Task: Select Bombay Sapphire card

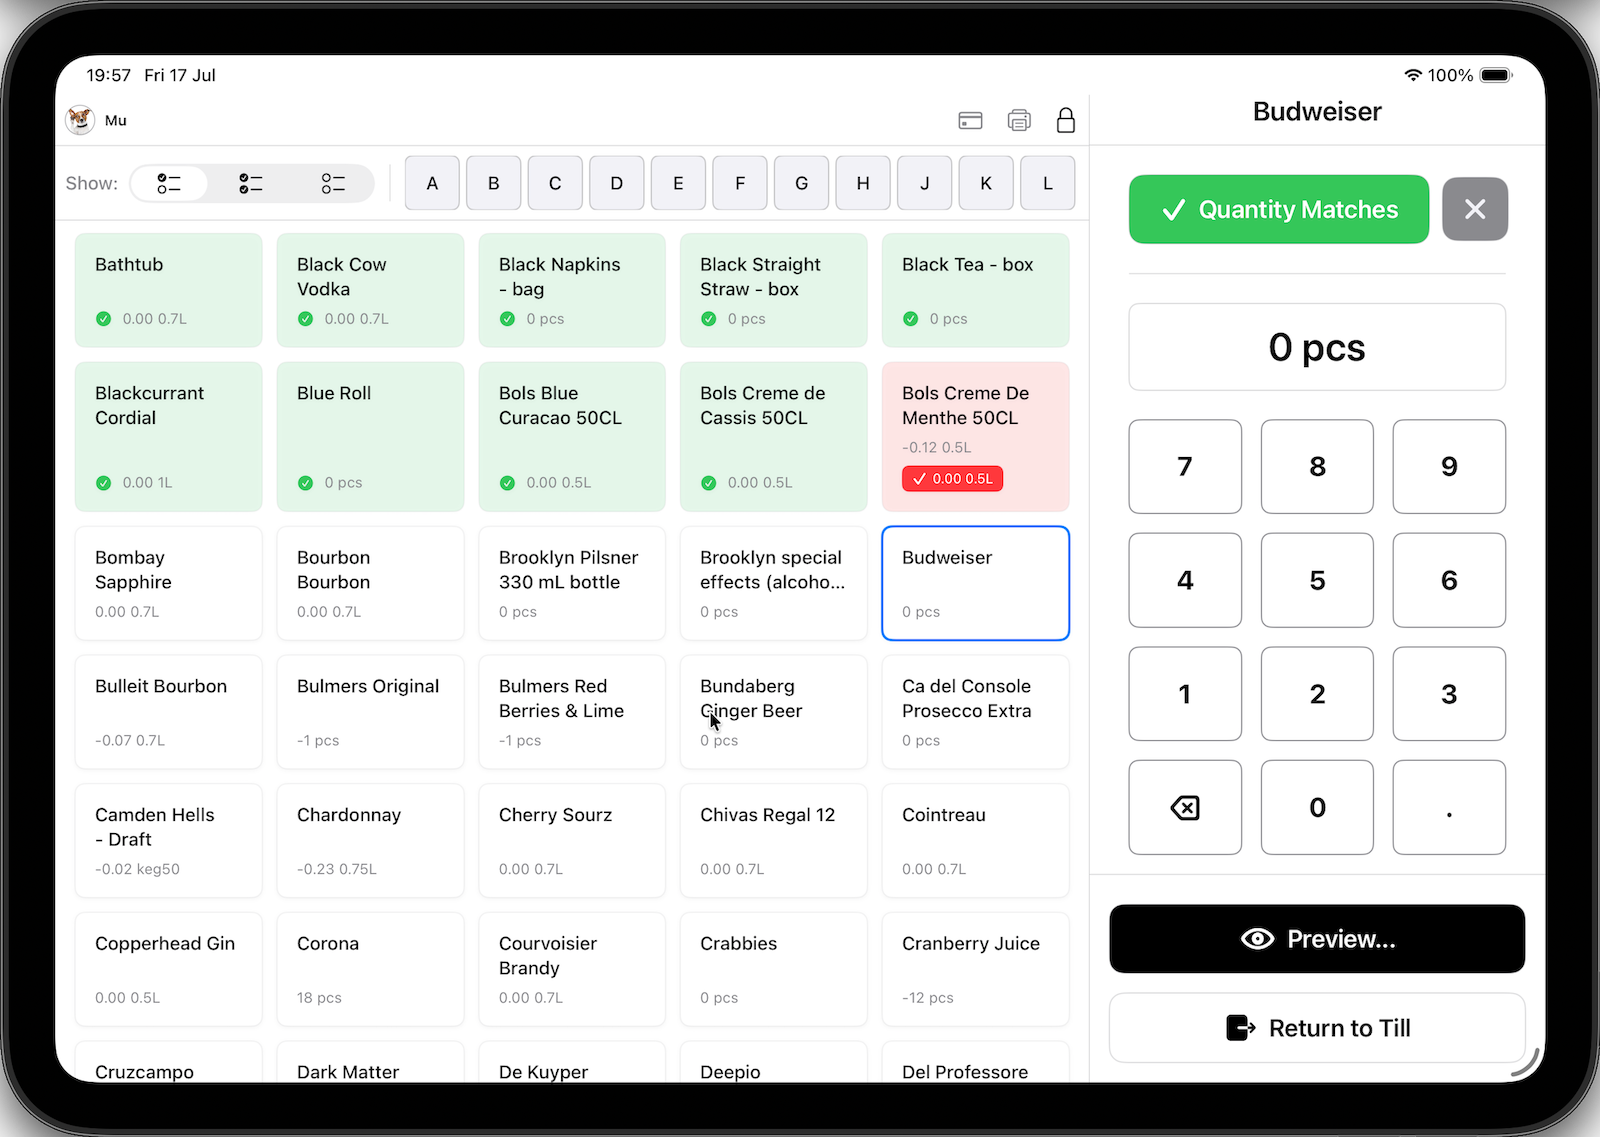Action: (169, 583)
